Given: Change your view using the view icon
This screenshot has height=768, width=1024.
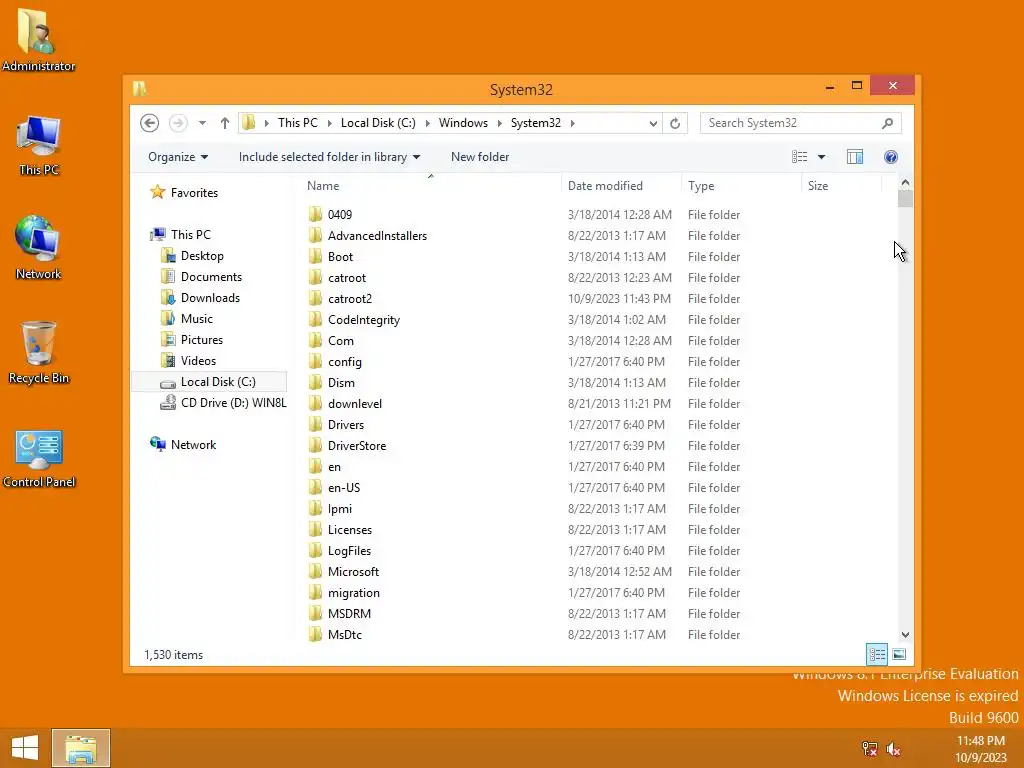Looking at the screenshot, I should (799, 157).
